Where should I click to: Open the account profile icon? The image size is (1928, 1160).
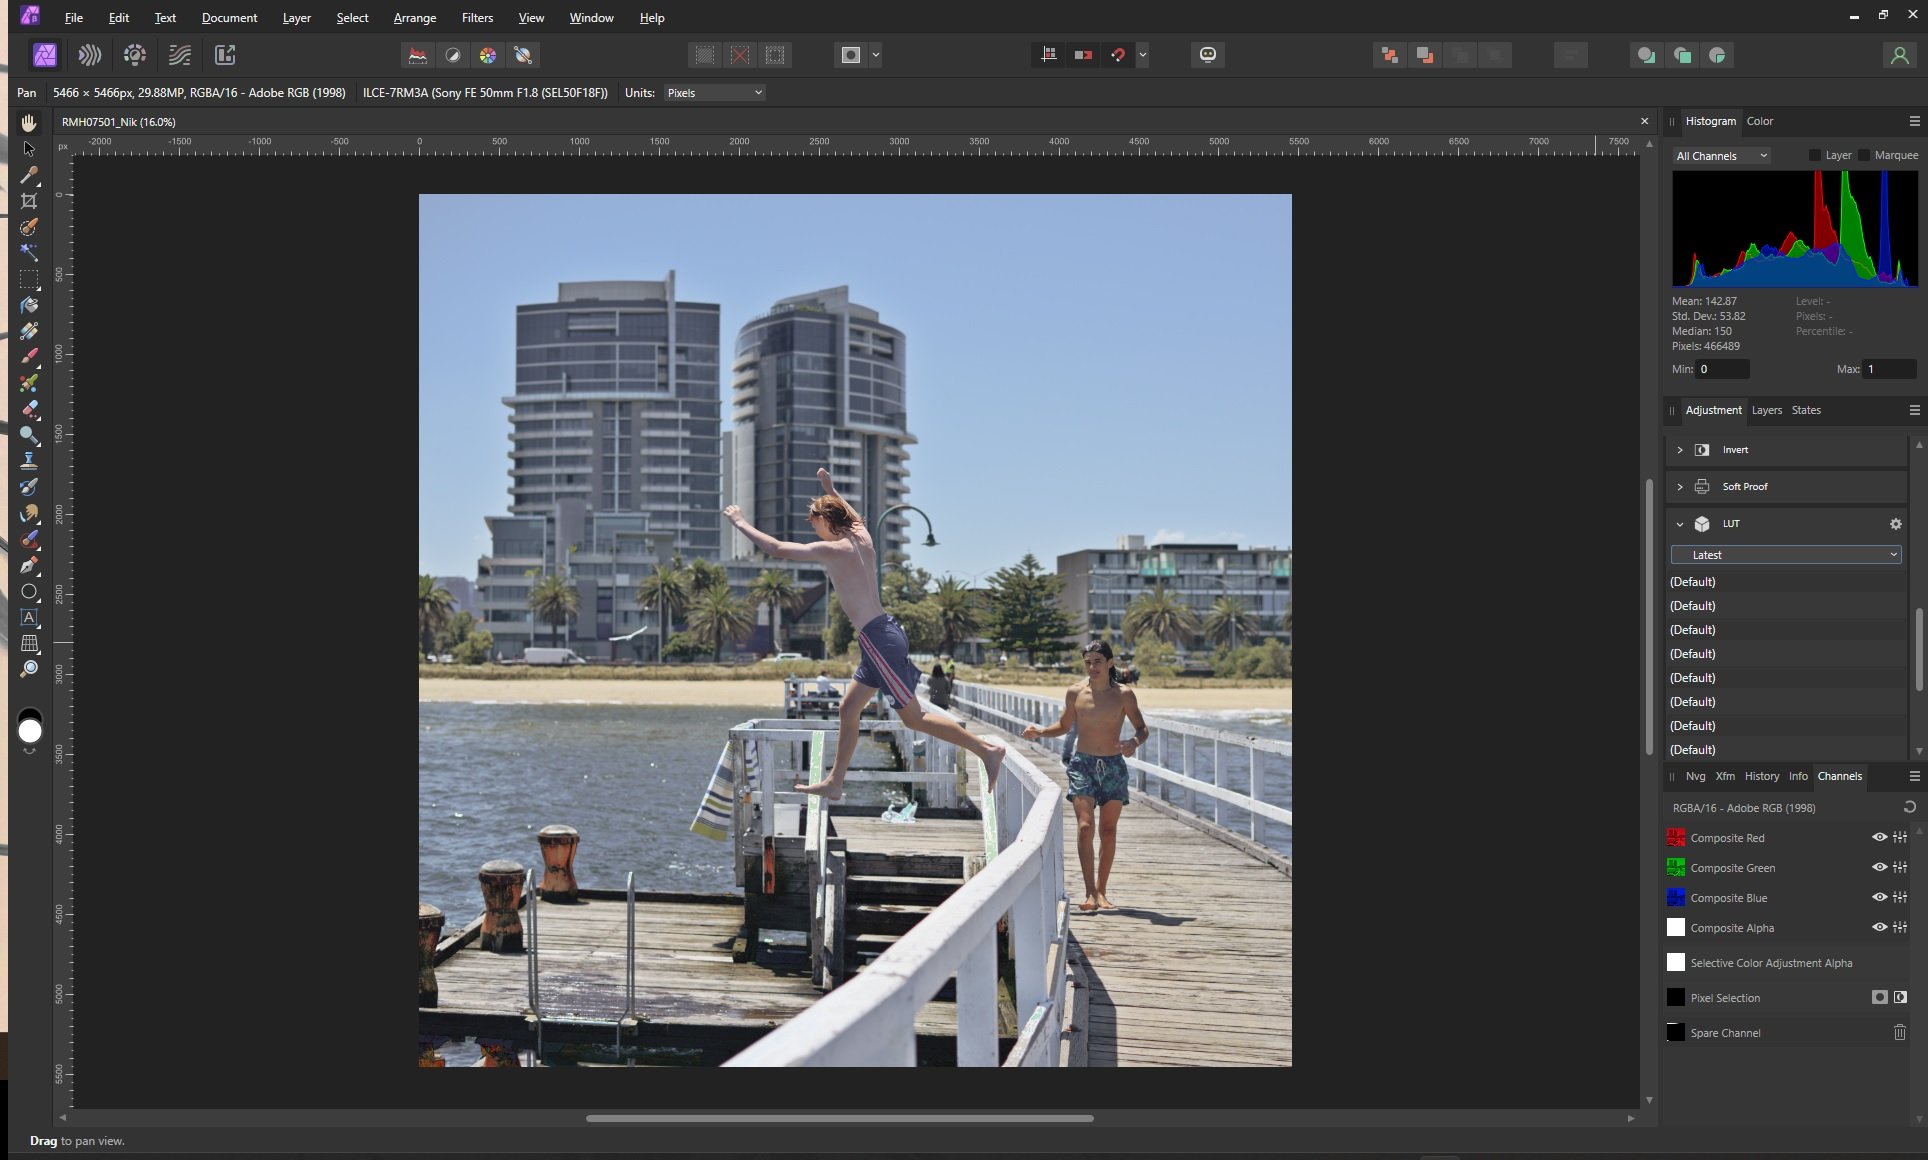coord(1899,55)
